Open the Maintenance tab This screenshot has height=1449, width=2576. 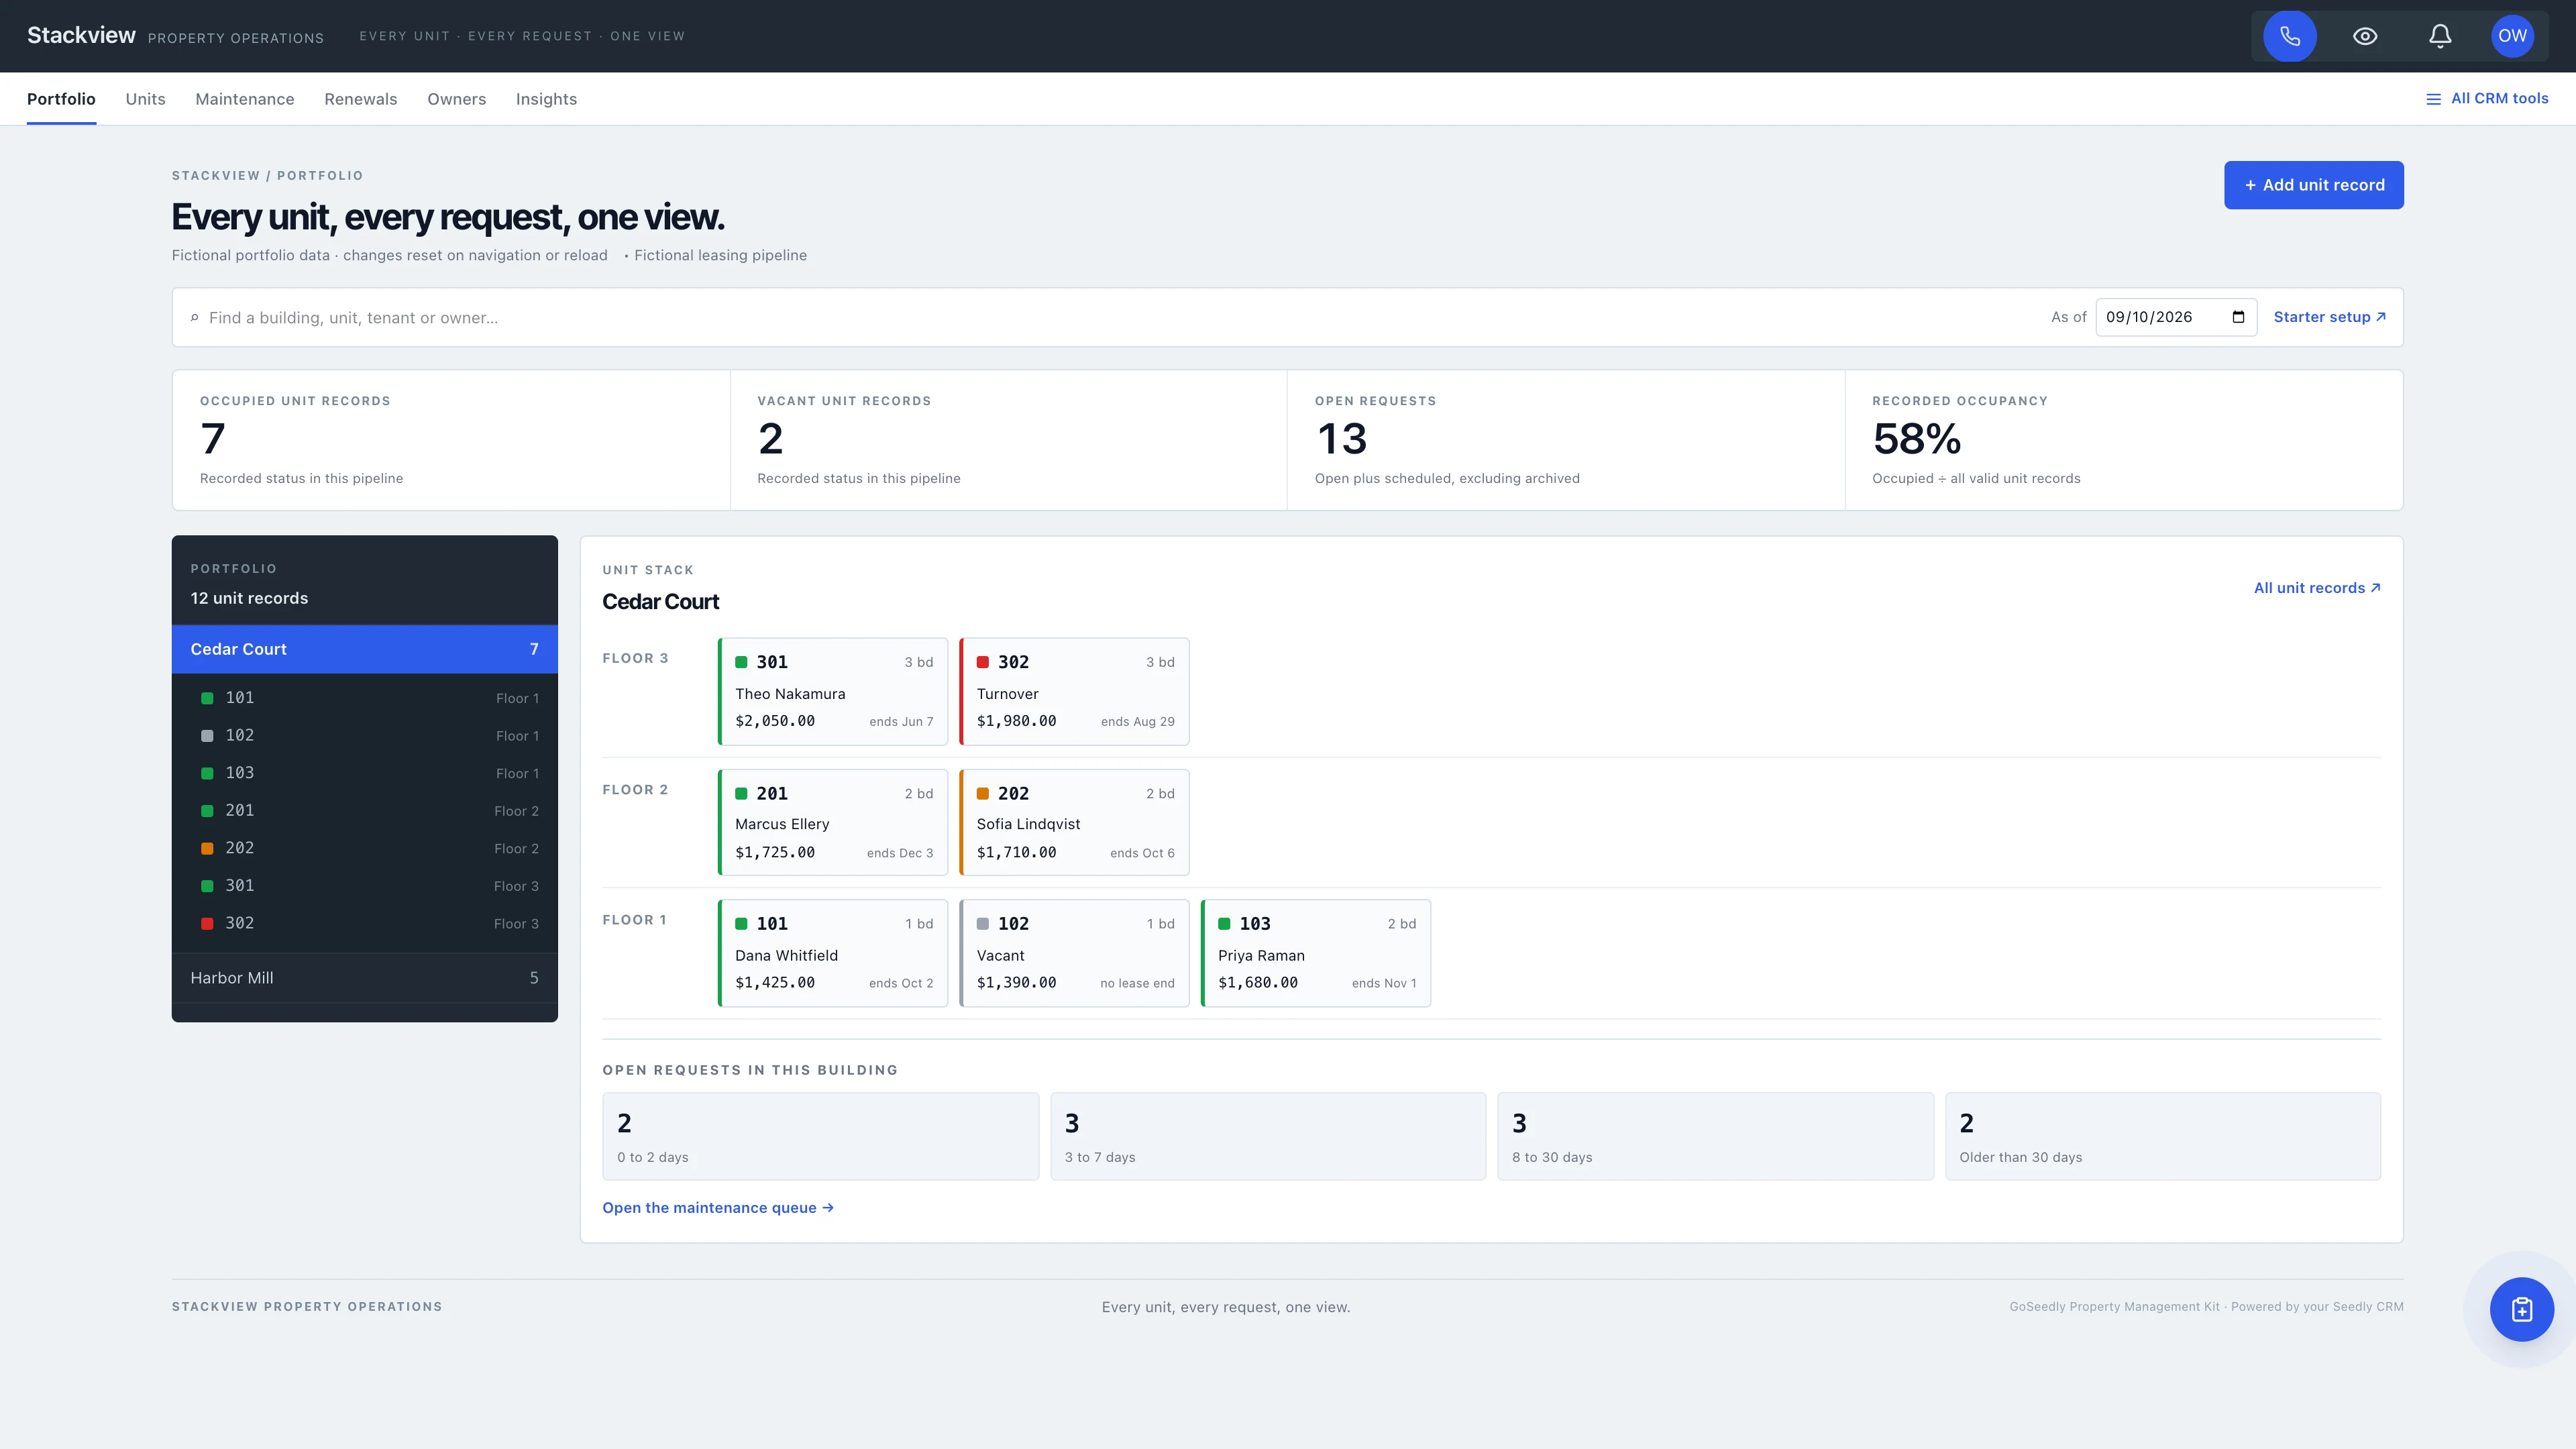click(x=245, y=99)
